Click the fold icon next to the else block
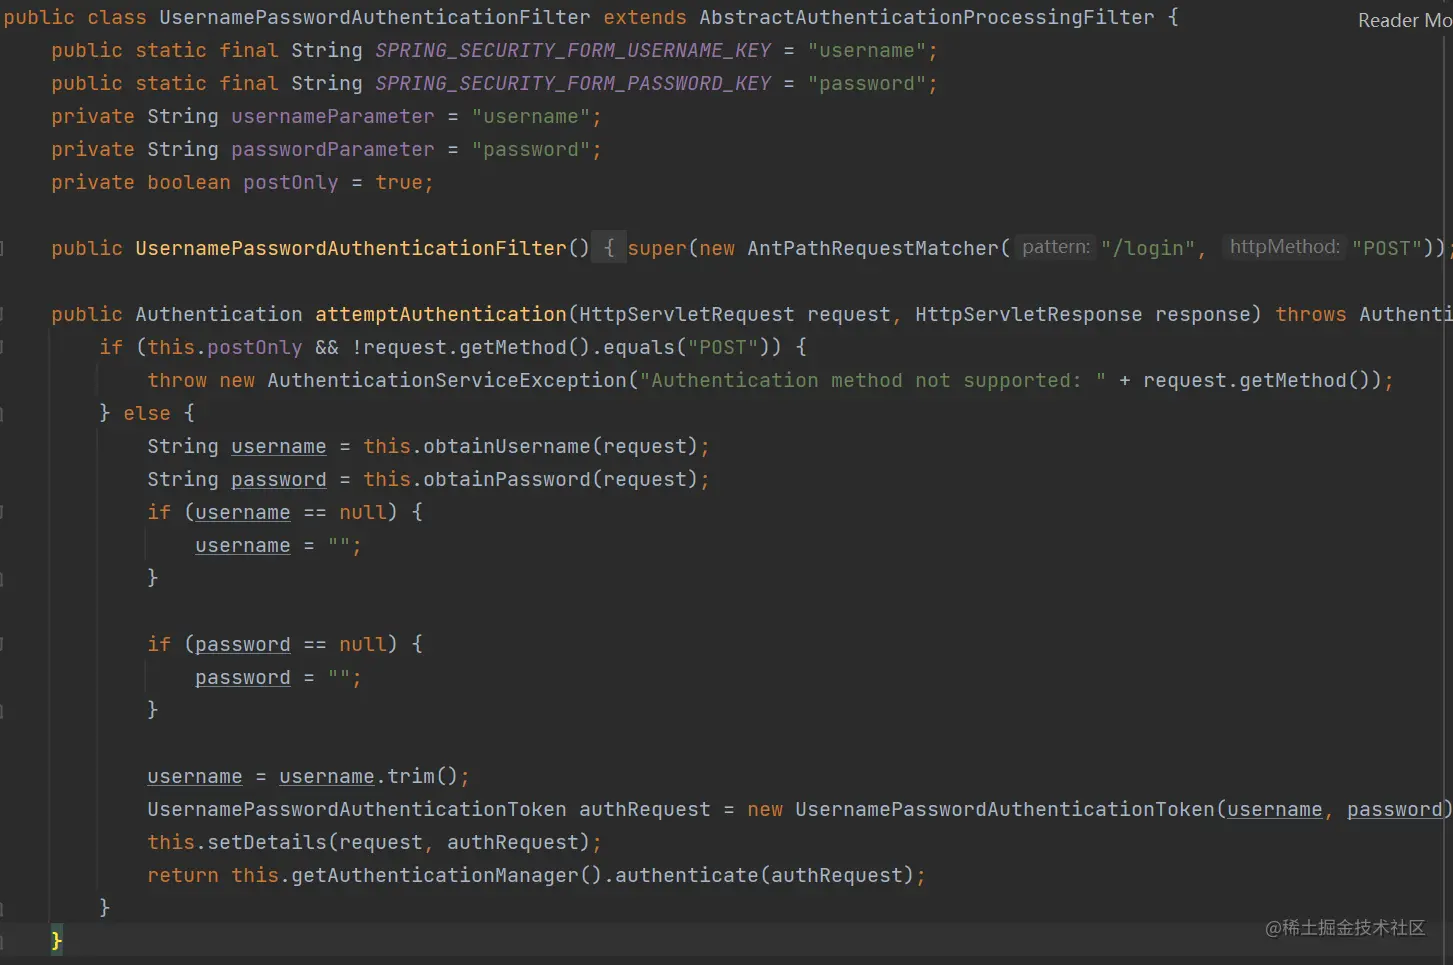1453x965 pixels. pyautogui.click(x=5, y=413)
